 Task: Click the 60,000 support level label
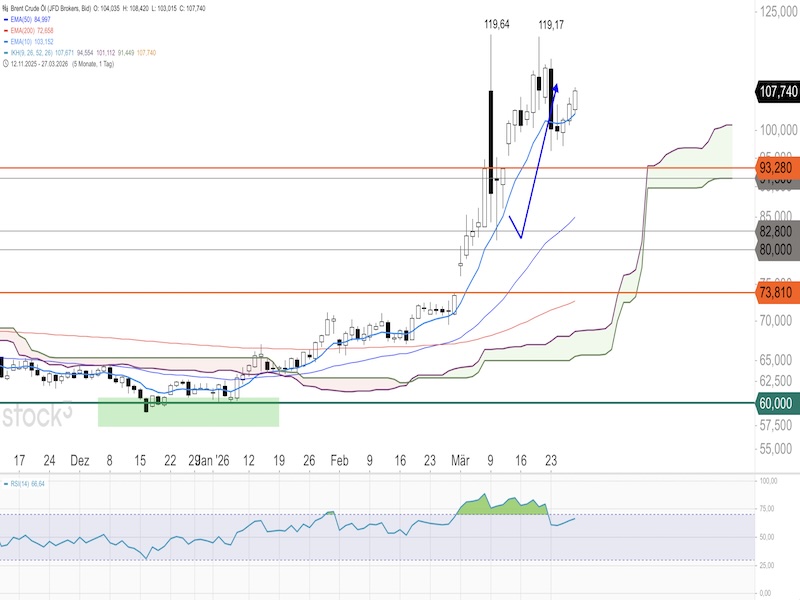[x=777, y=402]
